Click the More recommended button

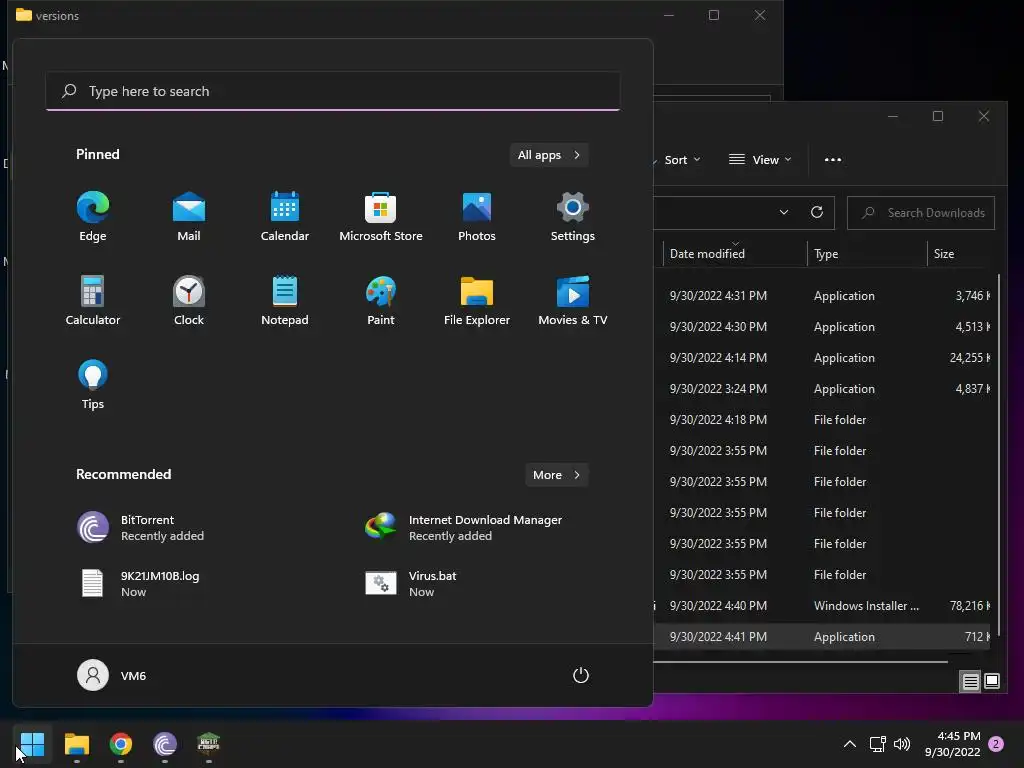click(x=556, y=475)
